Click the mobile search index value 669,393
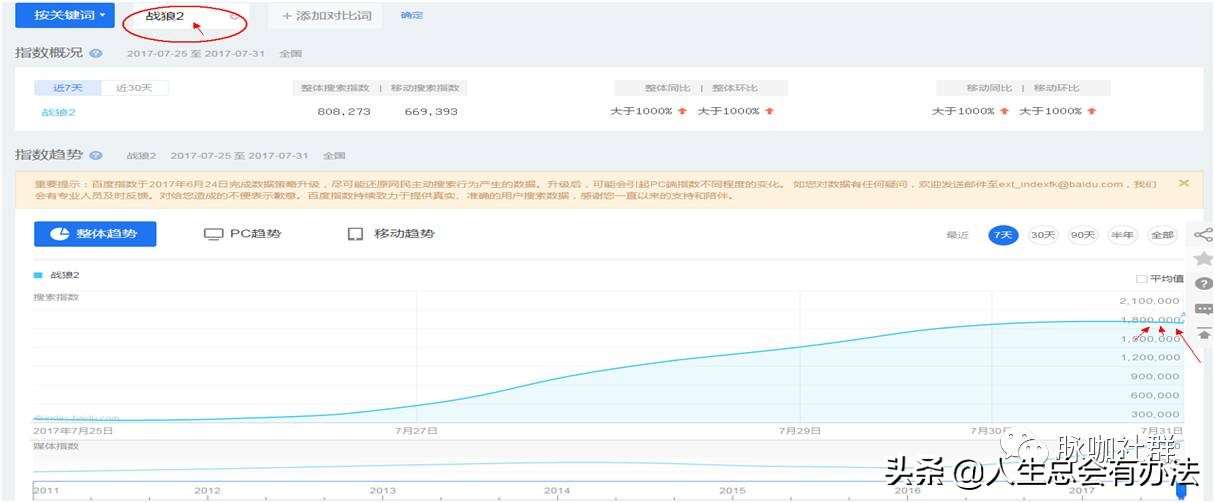This screenshot has width=1215, height=503. coord(431,111)
